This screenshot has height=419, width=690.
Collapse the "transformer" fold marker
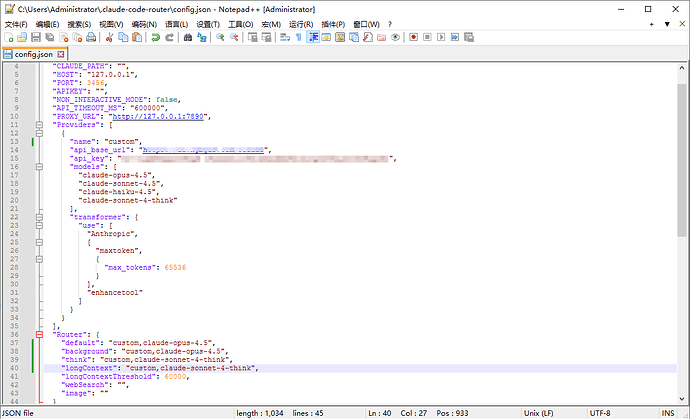tap(39, 217)
